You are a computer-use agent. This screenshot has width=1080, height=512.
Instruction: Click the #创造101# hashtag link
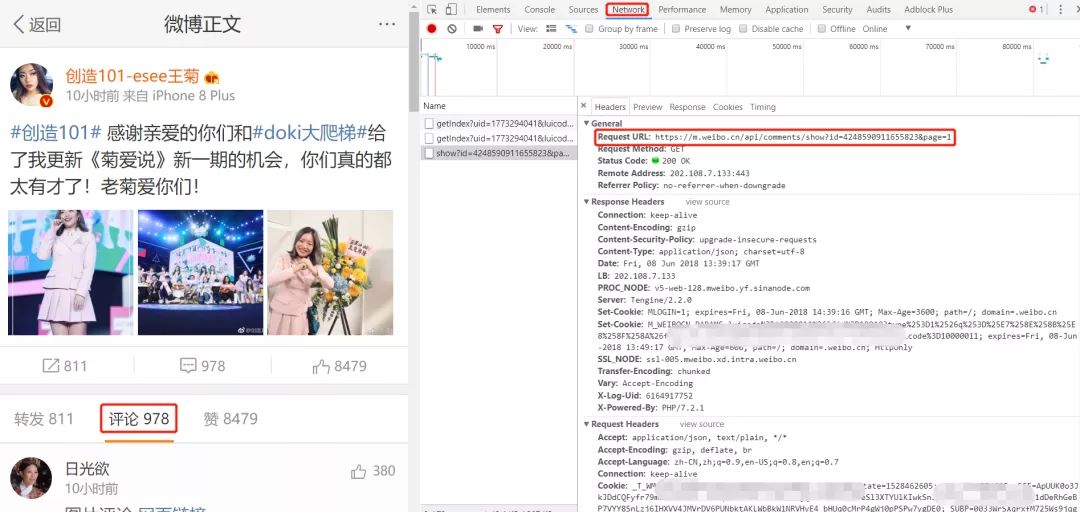(x=56, y=132)
